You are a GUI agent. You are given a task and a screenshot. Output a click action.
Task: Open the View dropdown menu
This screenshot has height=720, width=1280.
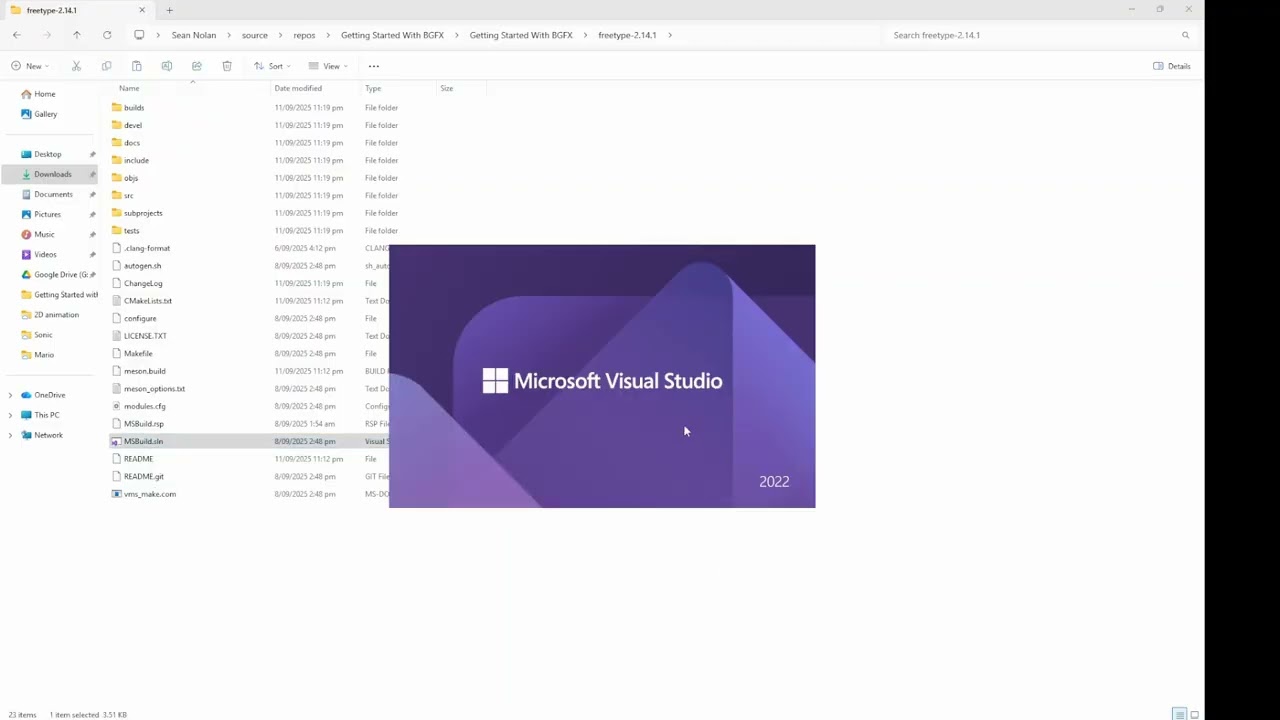pyautogui.click(x=328, y=66)
